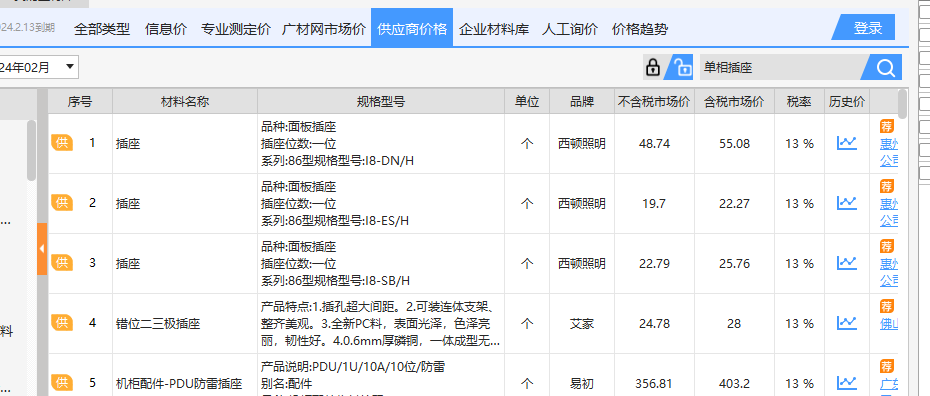The image size is (930, 396).
Task: Sort by 含税市场价 column header
Action: 734,102
